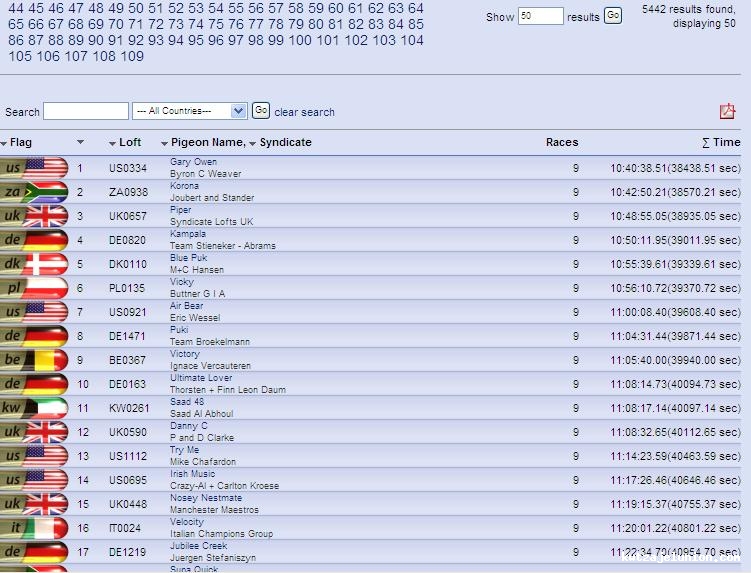Click the PDF export icon

727,112
